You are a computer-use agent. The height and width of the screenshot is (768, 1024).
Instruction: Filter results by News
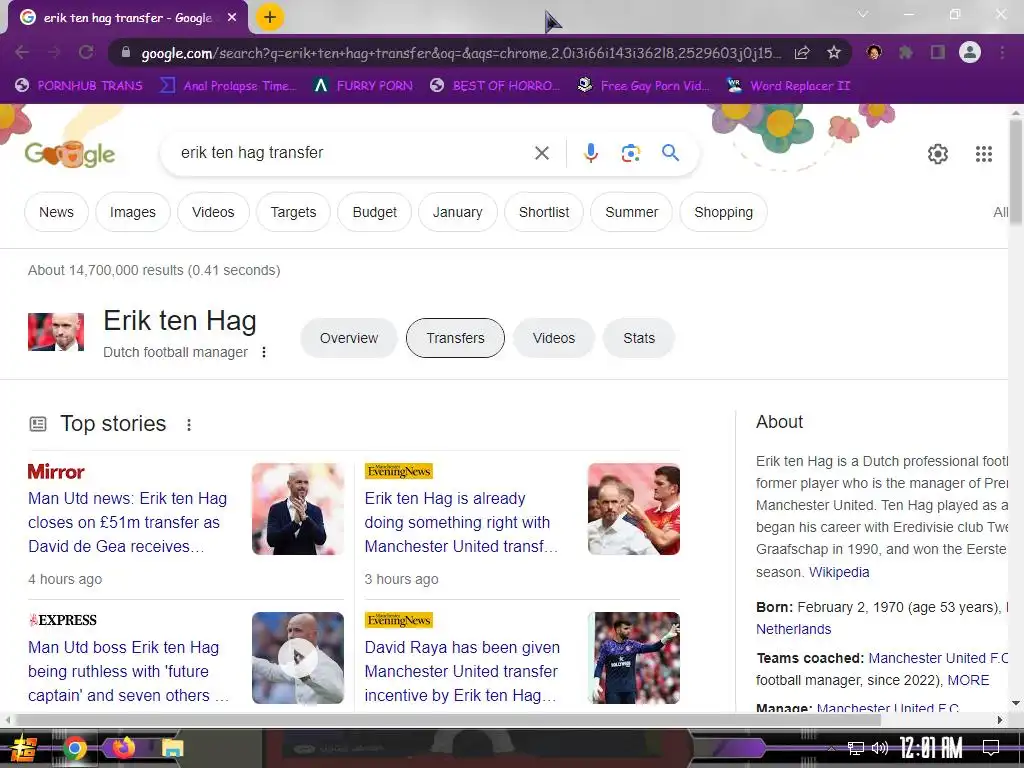56,212
